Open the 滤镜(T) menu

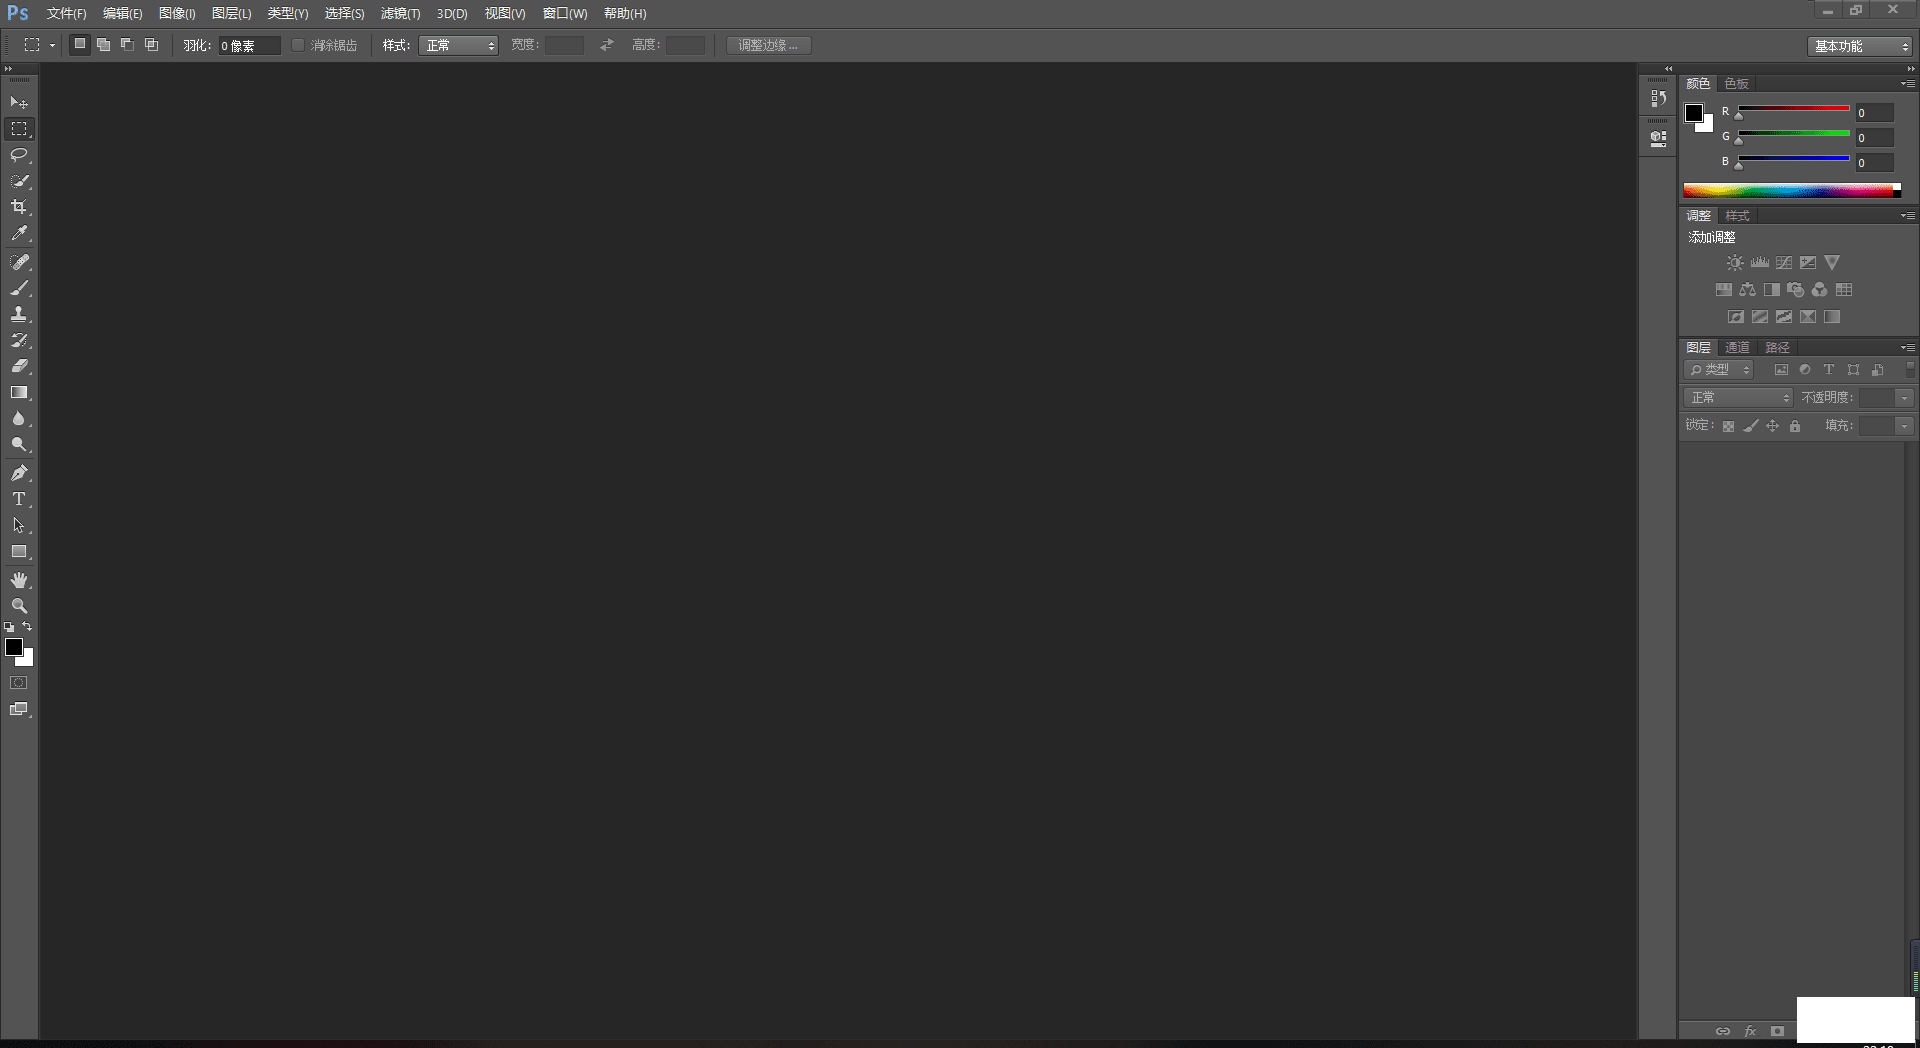click(x=400, y=14)
